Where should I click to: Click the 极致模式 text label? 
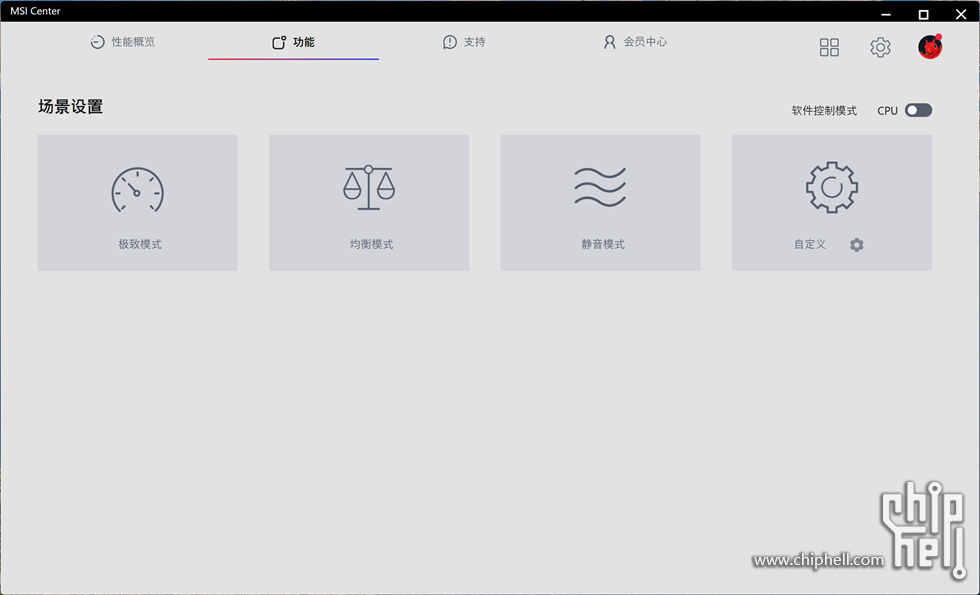(140, 244)
